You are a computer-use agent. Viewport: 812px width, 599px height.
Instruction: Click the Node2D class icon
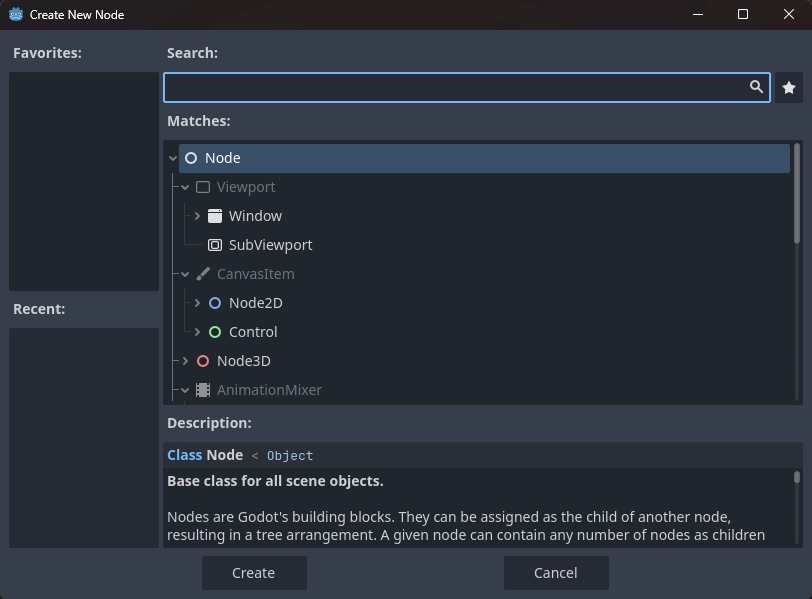click(215, 302)
